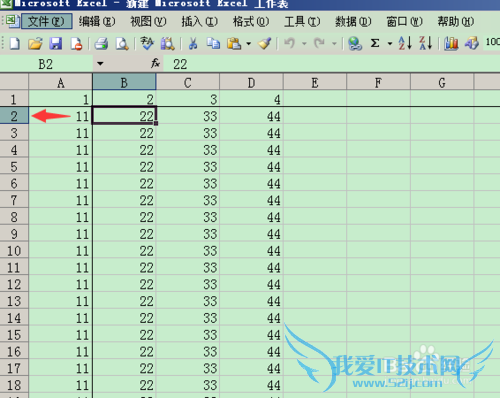The width and height of the screenshot is (500, 398).
Task: Select column B header
Action: click(124, 82)
